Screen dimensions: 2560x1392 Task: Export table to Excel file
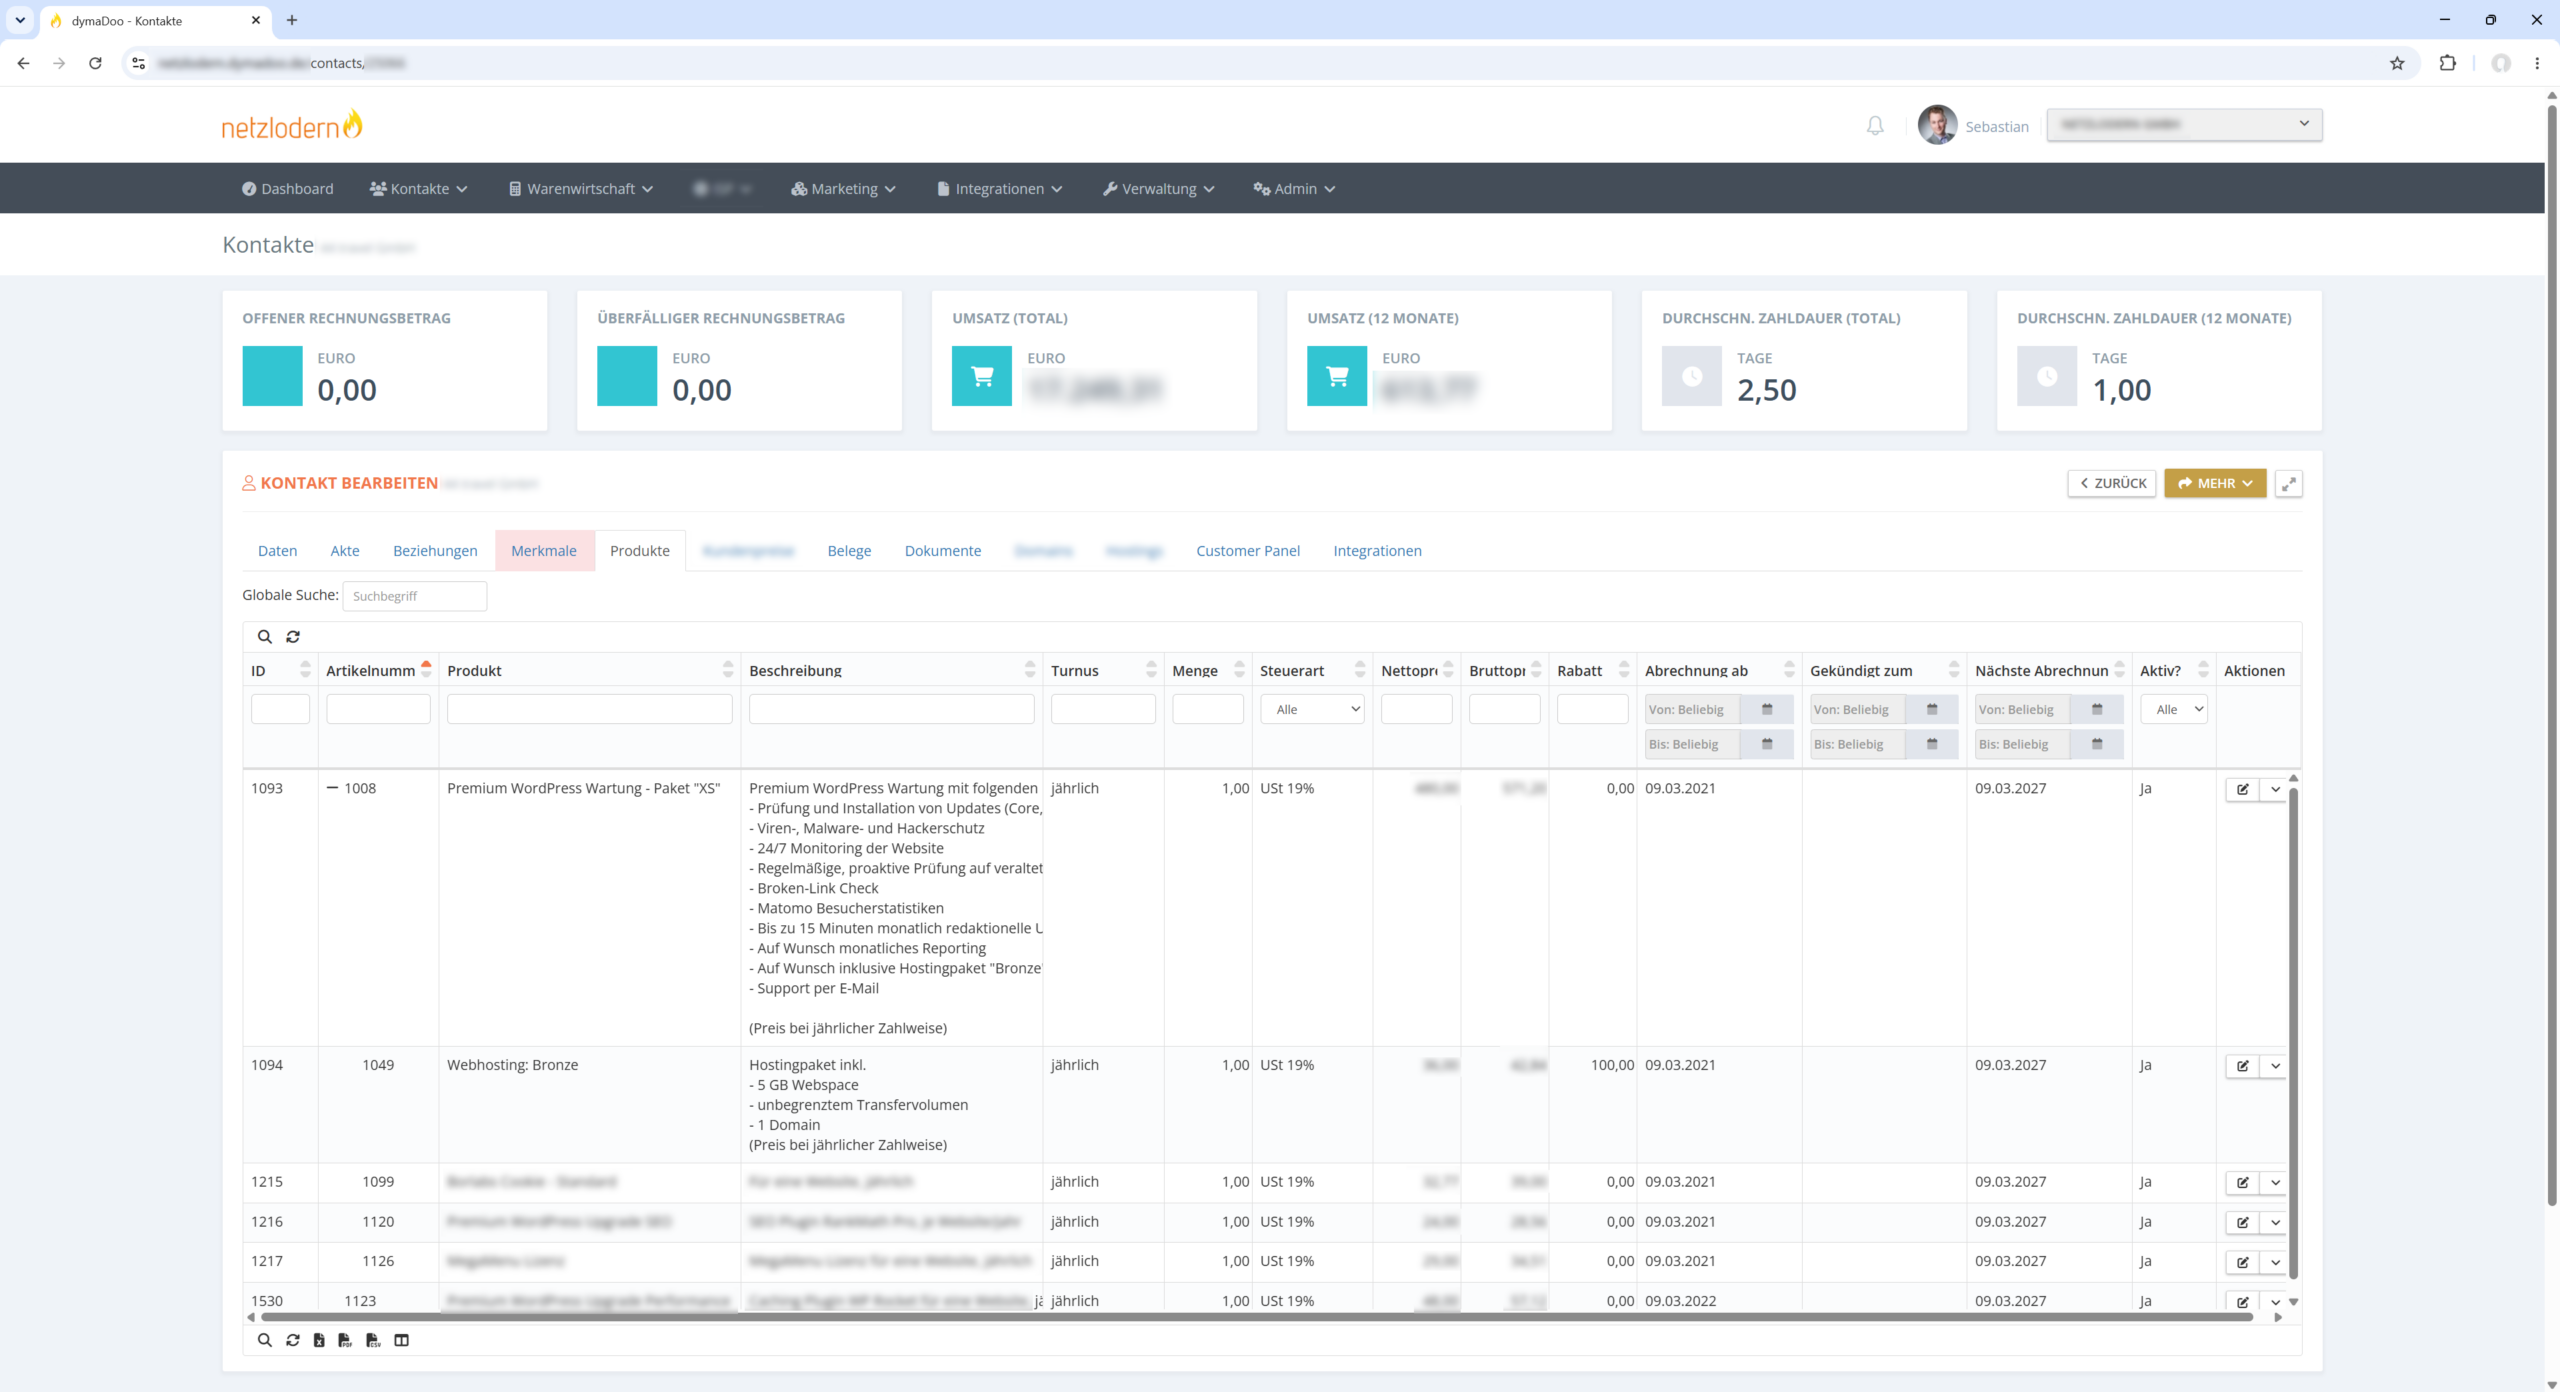click(319, 1340)
